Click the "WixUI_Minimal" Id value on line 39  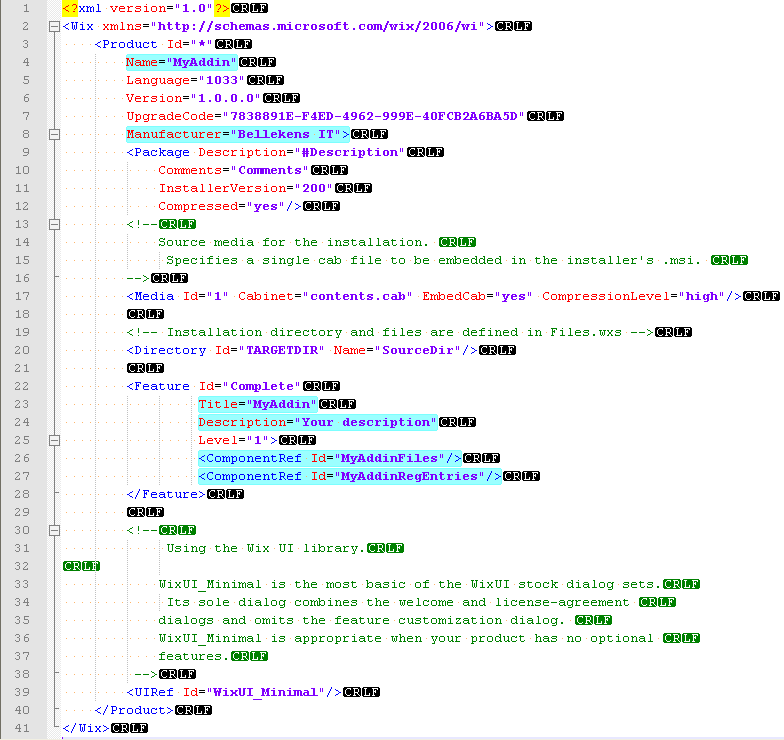[x=266, y=692]
